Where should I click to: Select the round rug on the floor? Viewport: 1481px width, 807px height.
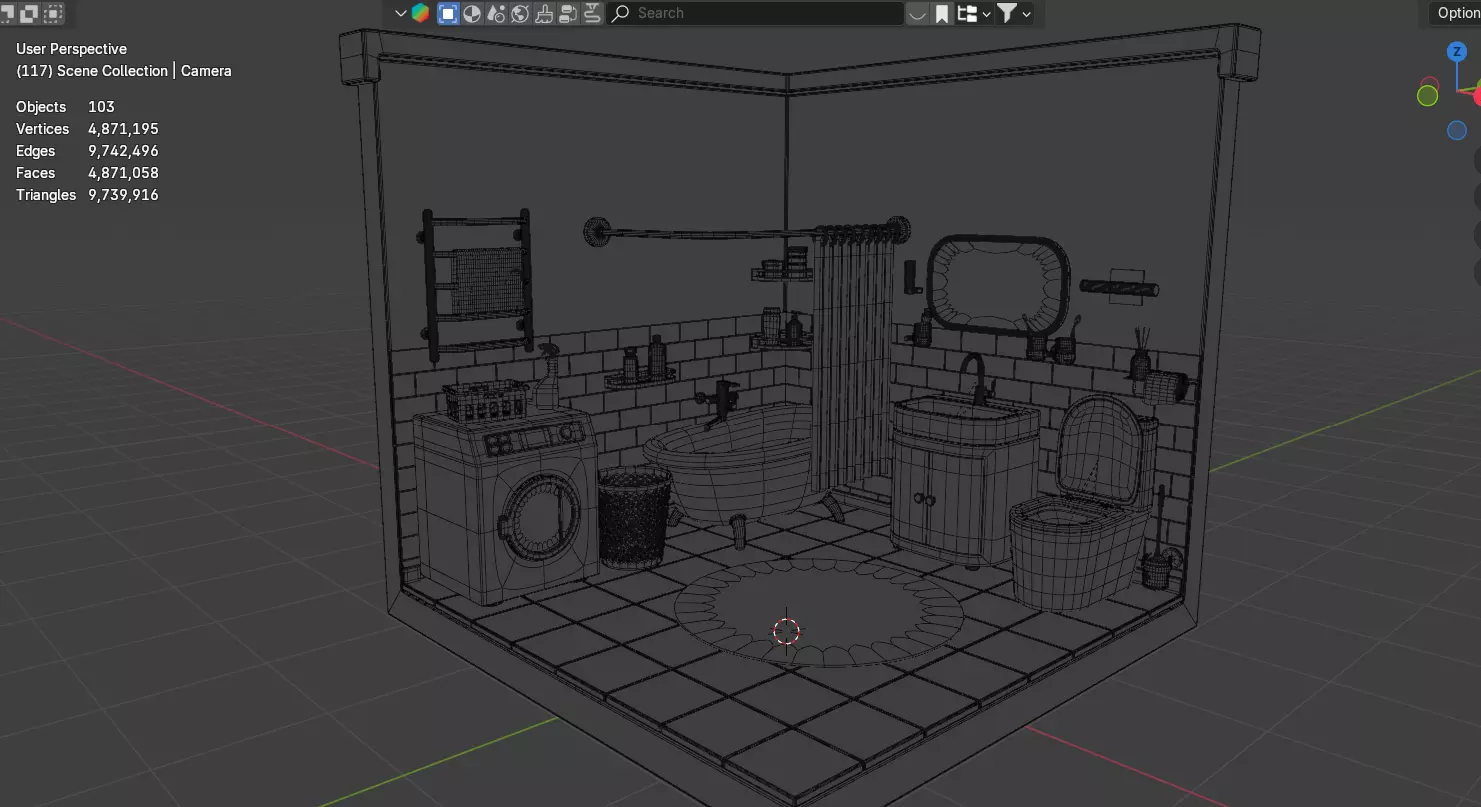coord(818,612)
